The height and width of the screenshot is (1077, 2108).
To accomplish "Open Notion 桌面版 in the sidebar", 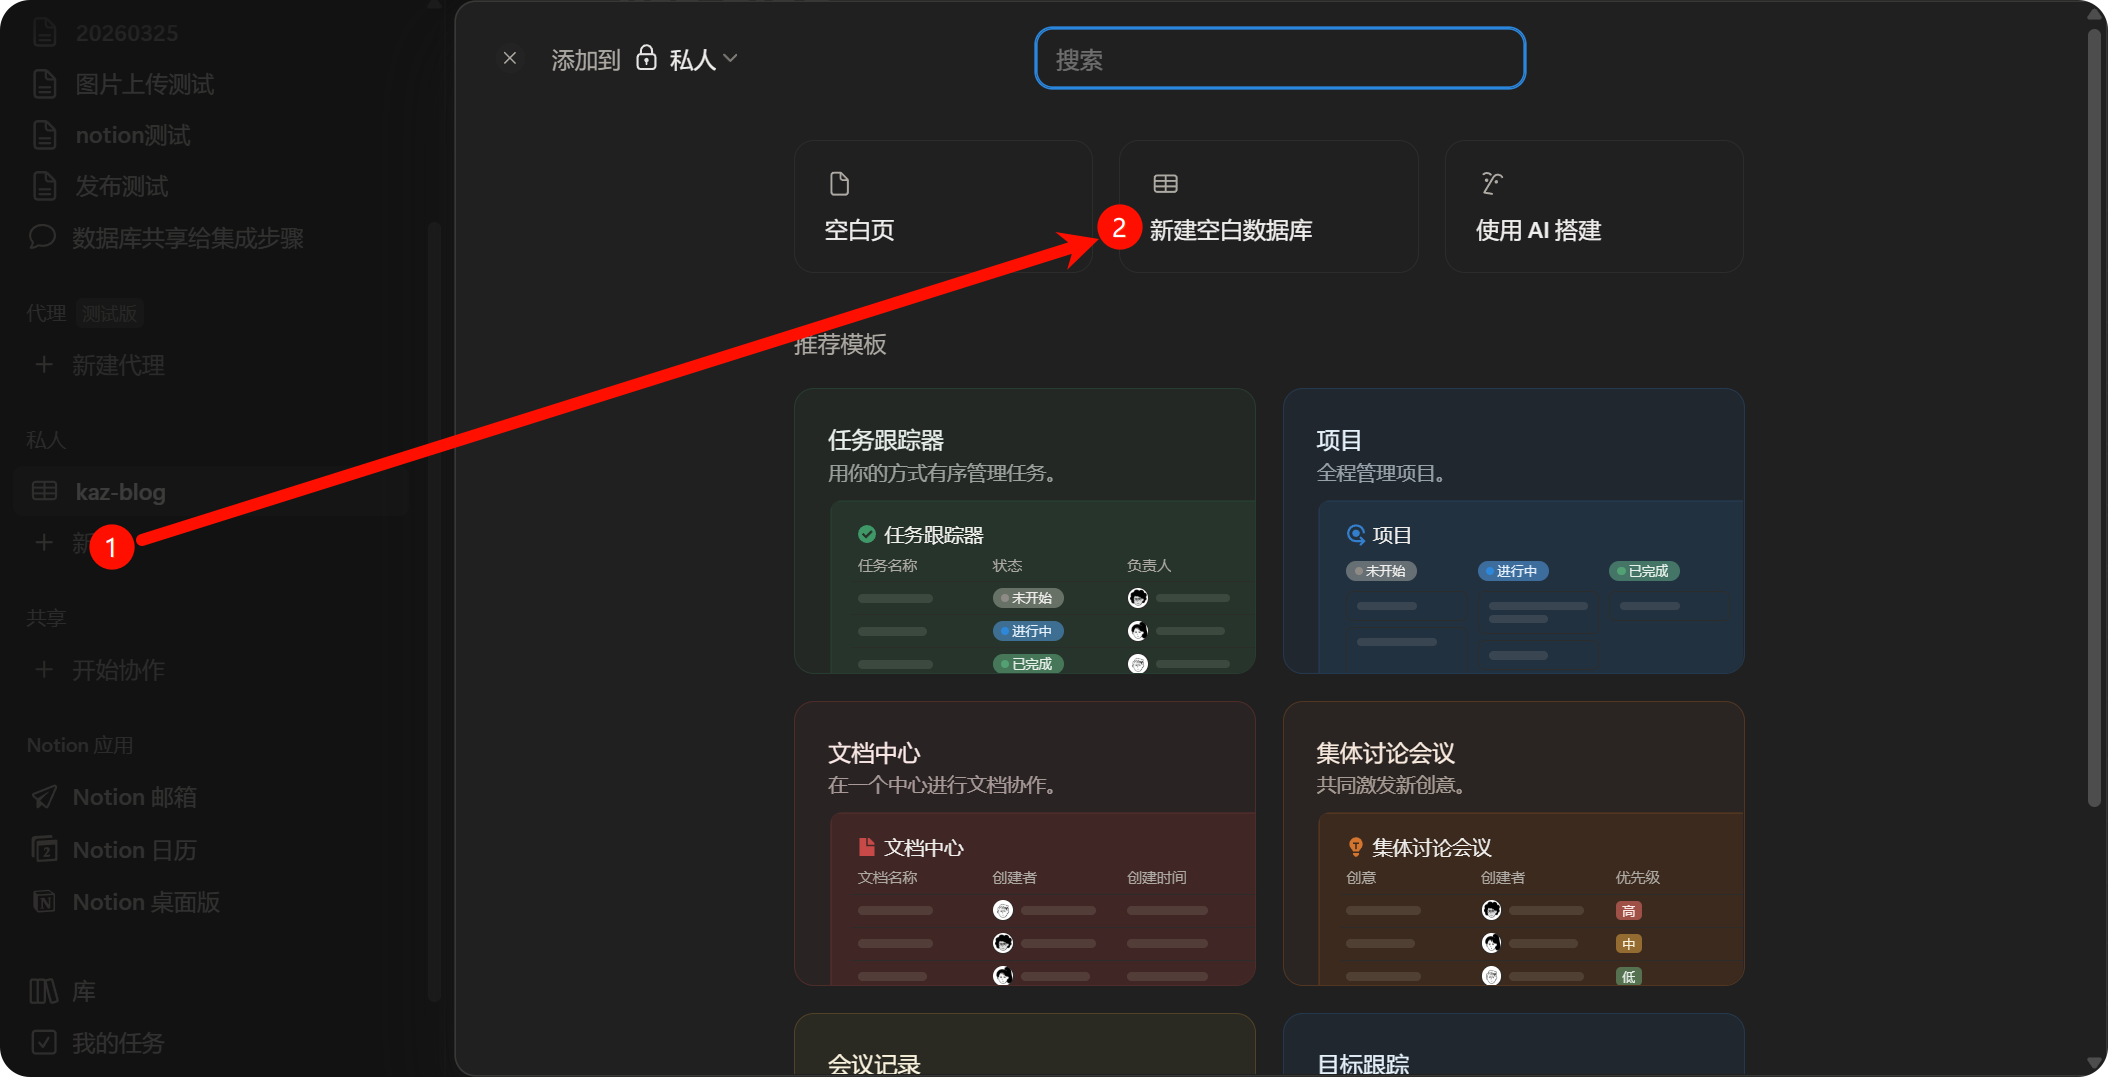I will pyautogui.click(x=145, y=902).
